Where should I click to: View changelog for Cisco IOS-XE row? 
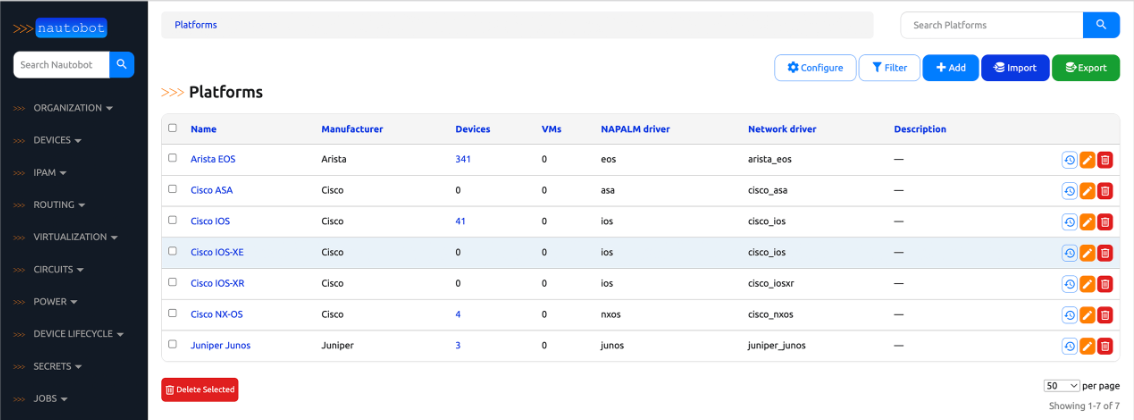point(1069,253)
